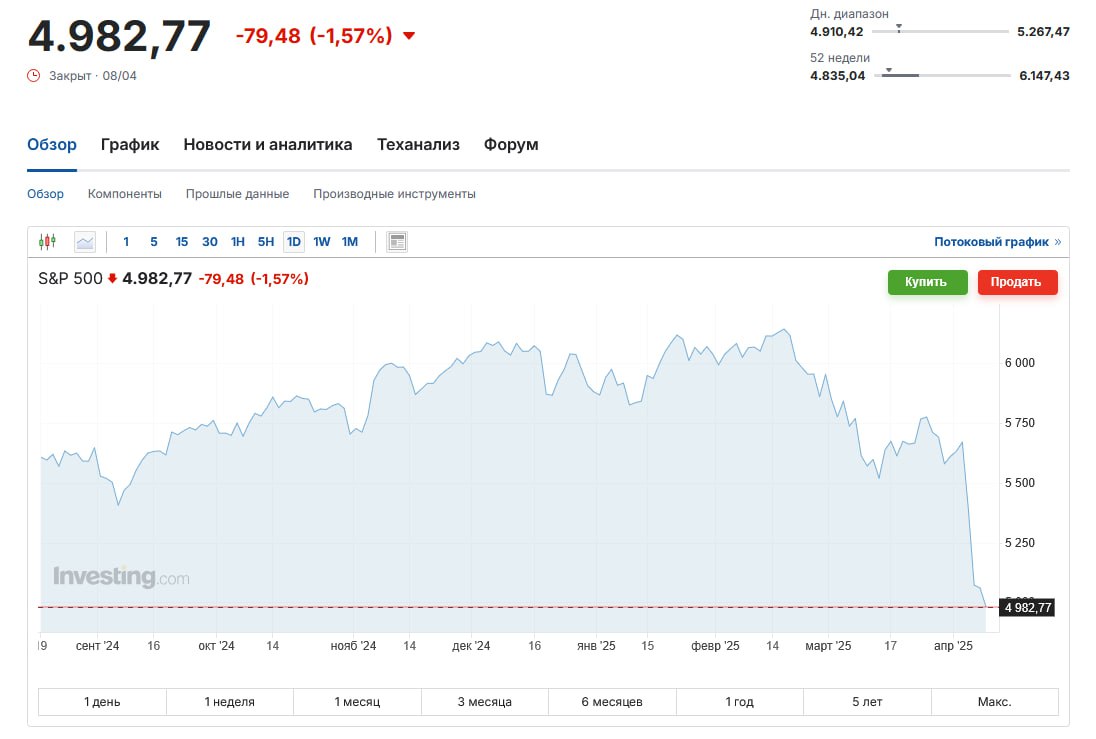Screen dimensions: 1096x739
Task: Open the Потоковый график link
Action: (997, 242)
